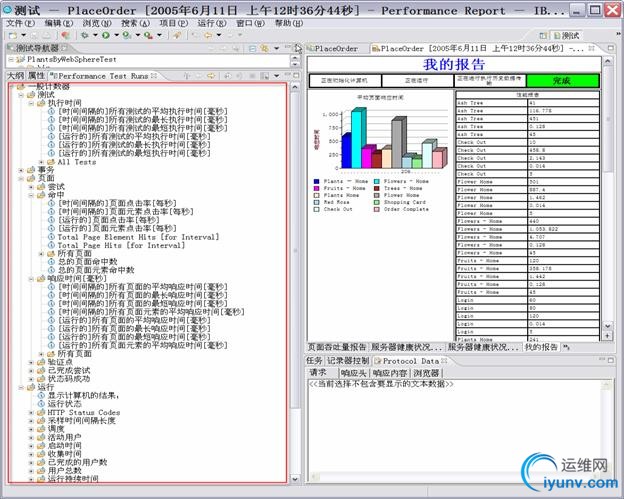Open dropdown arrow beside the green Run icon
The width and height of the screenshot is (624, 499).
116,35
